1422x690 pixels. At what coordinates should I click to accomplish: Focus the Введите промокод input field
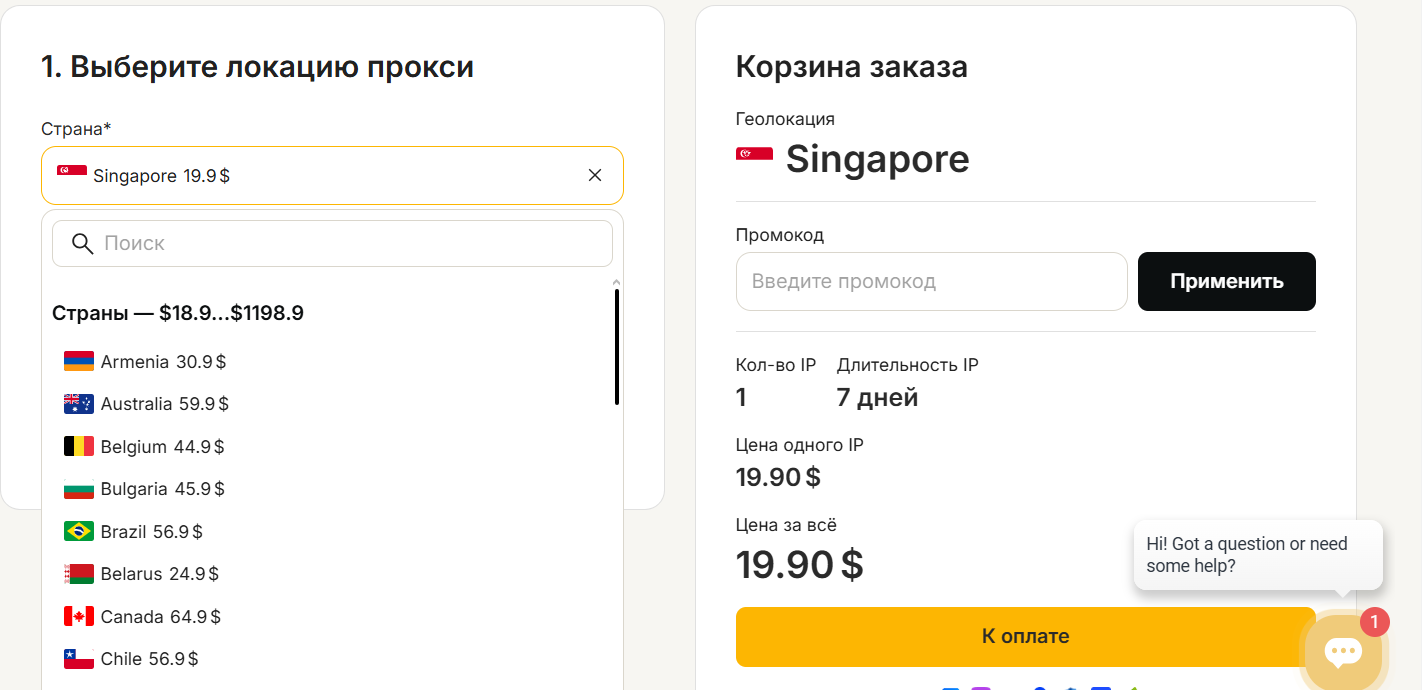931,281
